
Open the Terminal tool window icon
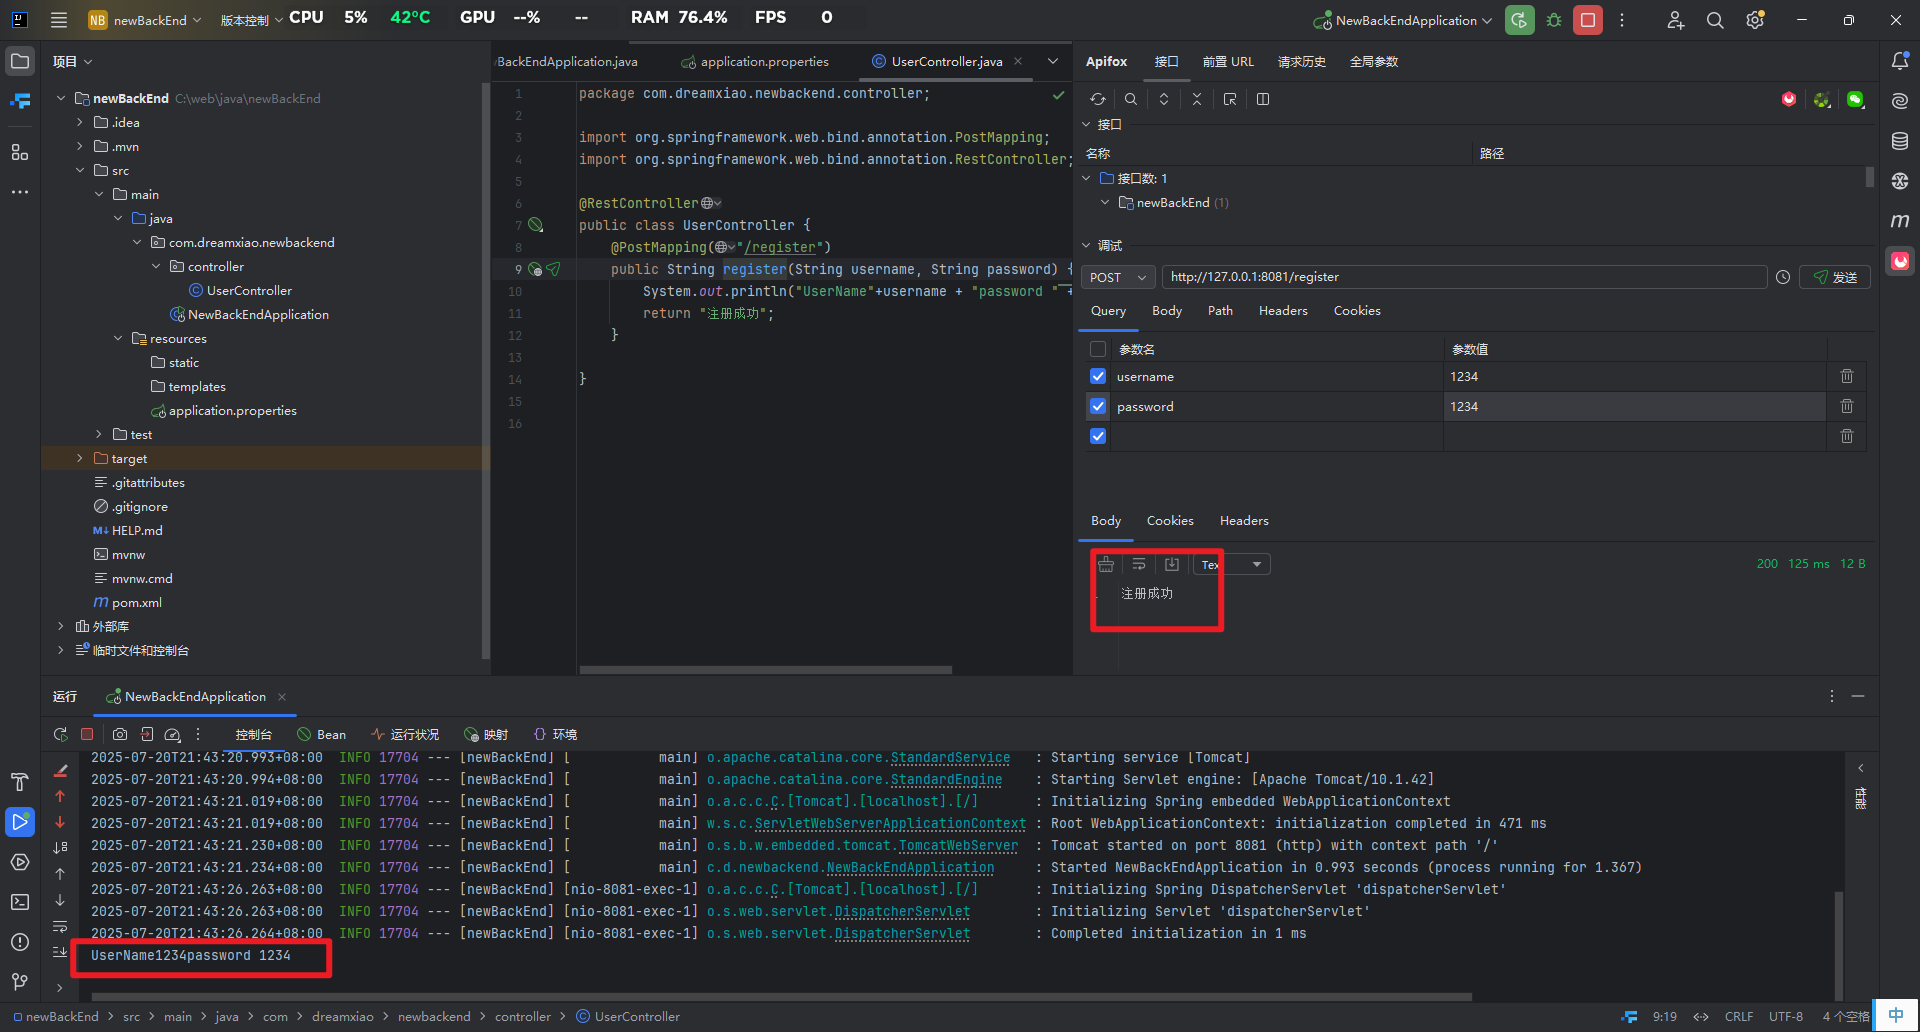tap(20, 901)
